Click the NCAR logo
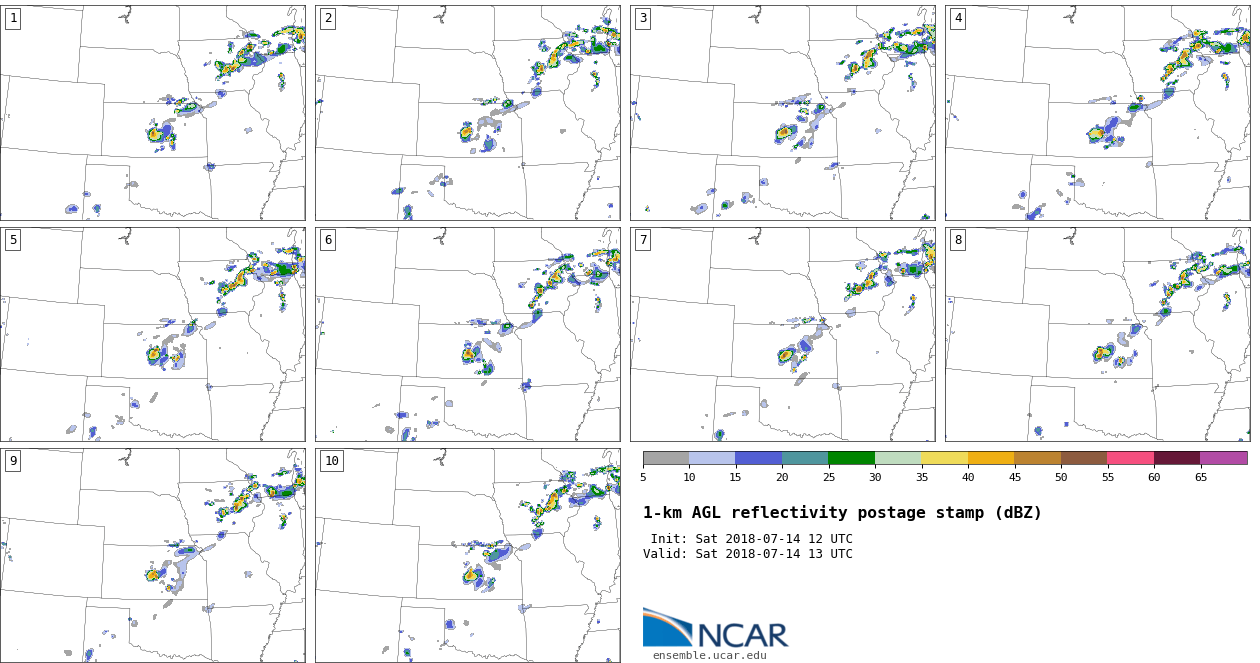Image resolution: width=1260 pixels, height=663 pixels. (x=715, y=628)
